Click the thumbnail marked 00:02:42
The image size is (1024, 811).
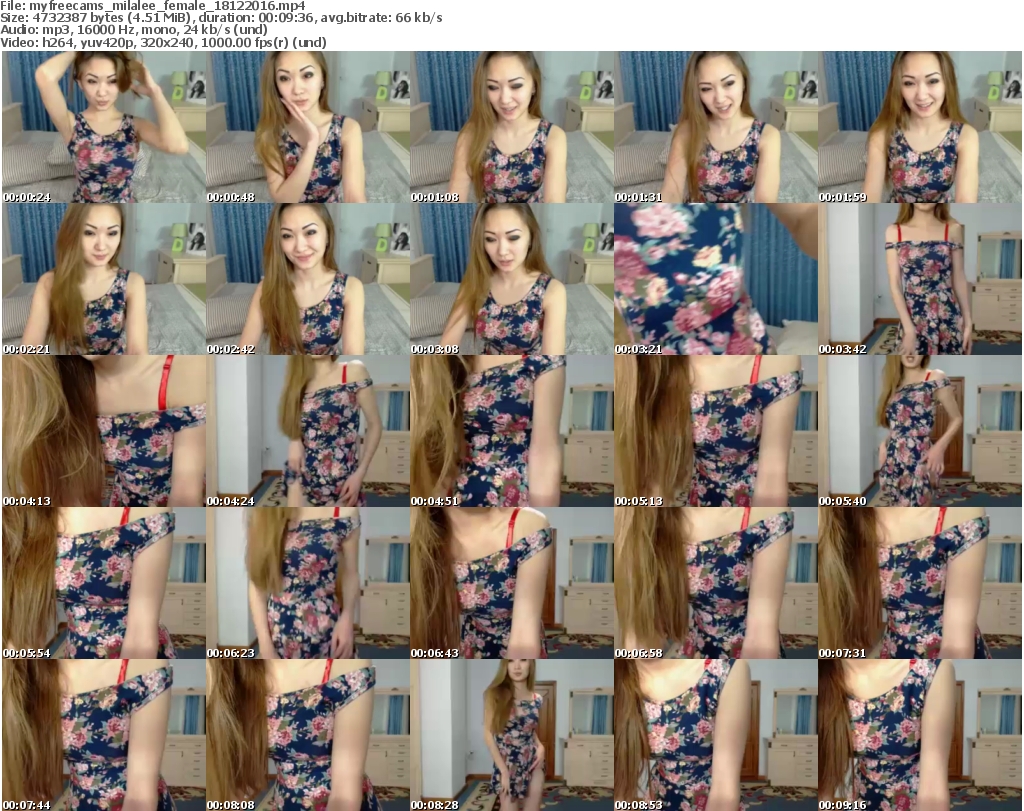tap(307, 279)
